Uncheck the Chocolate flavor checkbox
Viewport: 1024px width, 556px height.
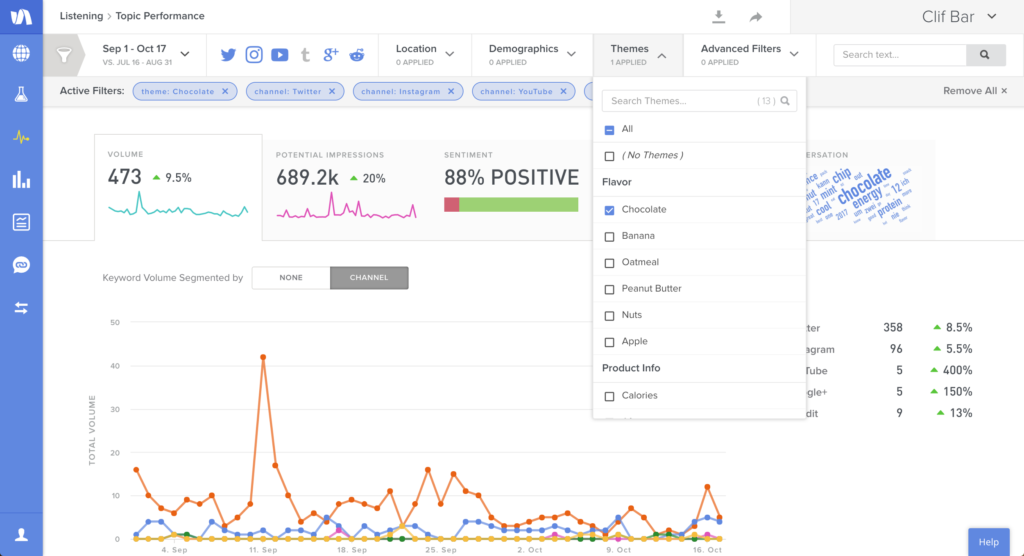[x=609, y=210]
